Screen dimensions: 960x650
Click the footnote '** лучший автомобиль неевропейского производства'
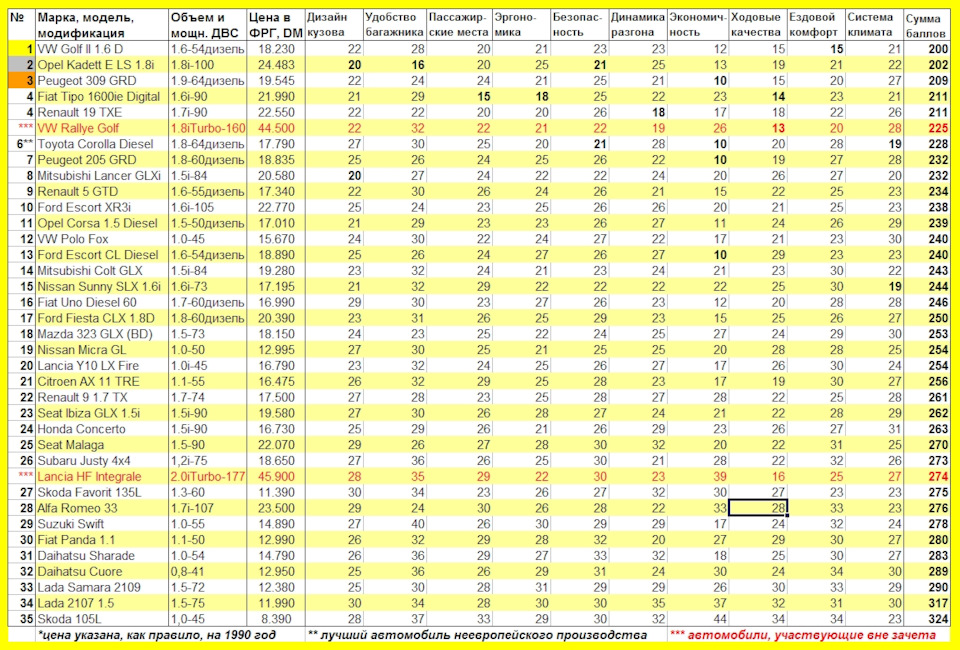click(x=478, y=635)
